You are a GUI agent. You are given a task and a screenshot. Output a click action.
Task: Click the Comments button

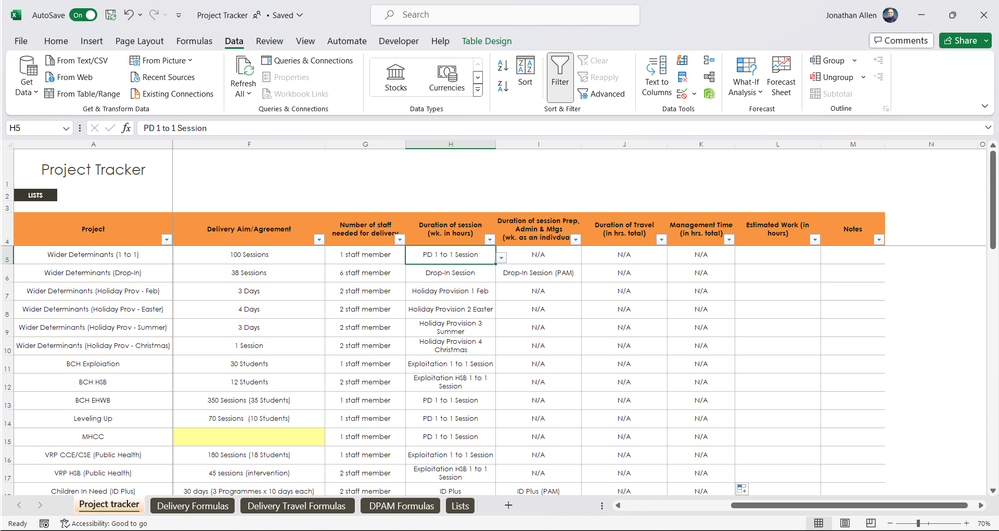click(x=900, y=41)
